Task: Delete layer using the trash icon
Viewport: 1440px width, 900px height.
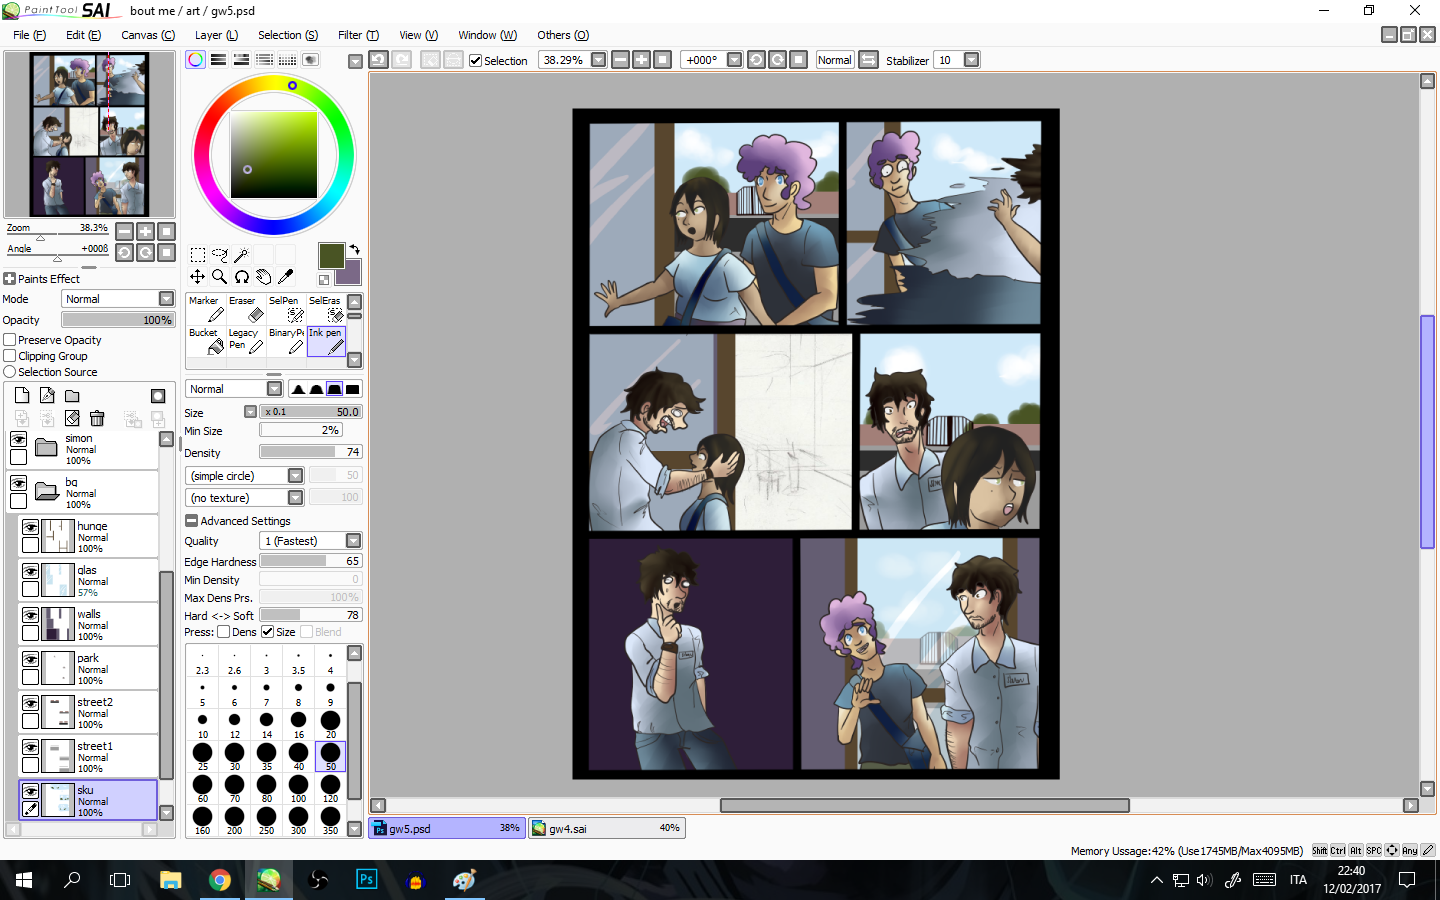Action: [x=97, y=418]
